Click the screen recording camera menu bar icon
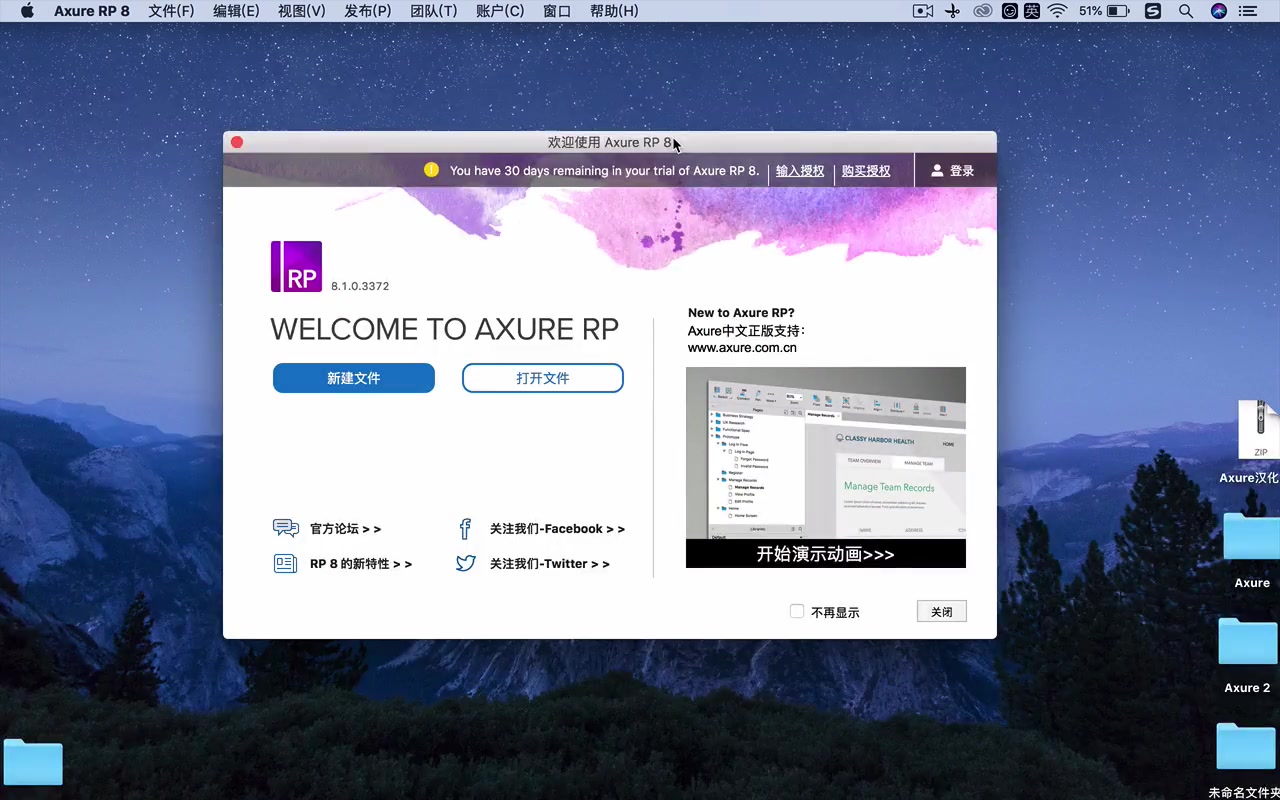The width and height of the screenshot is (1280, 800). coord(923,11)
